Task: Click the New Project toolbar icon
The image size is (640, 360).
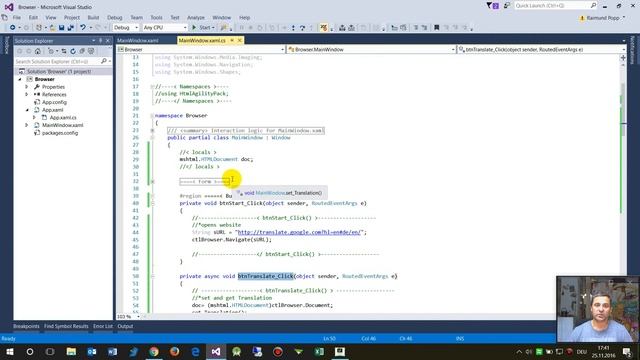Action: pos(39,27)
